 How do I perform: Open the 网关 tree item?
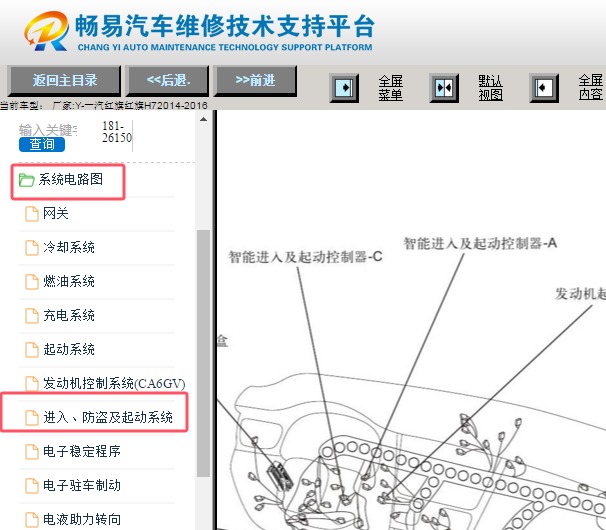(x=56, y=213)
